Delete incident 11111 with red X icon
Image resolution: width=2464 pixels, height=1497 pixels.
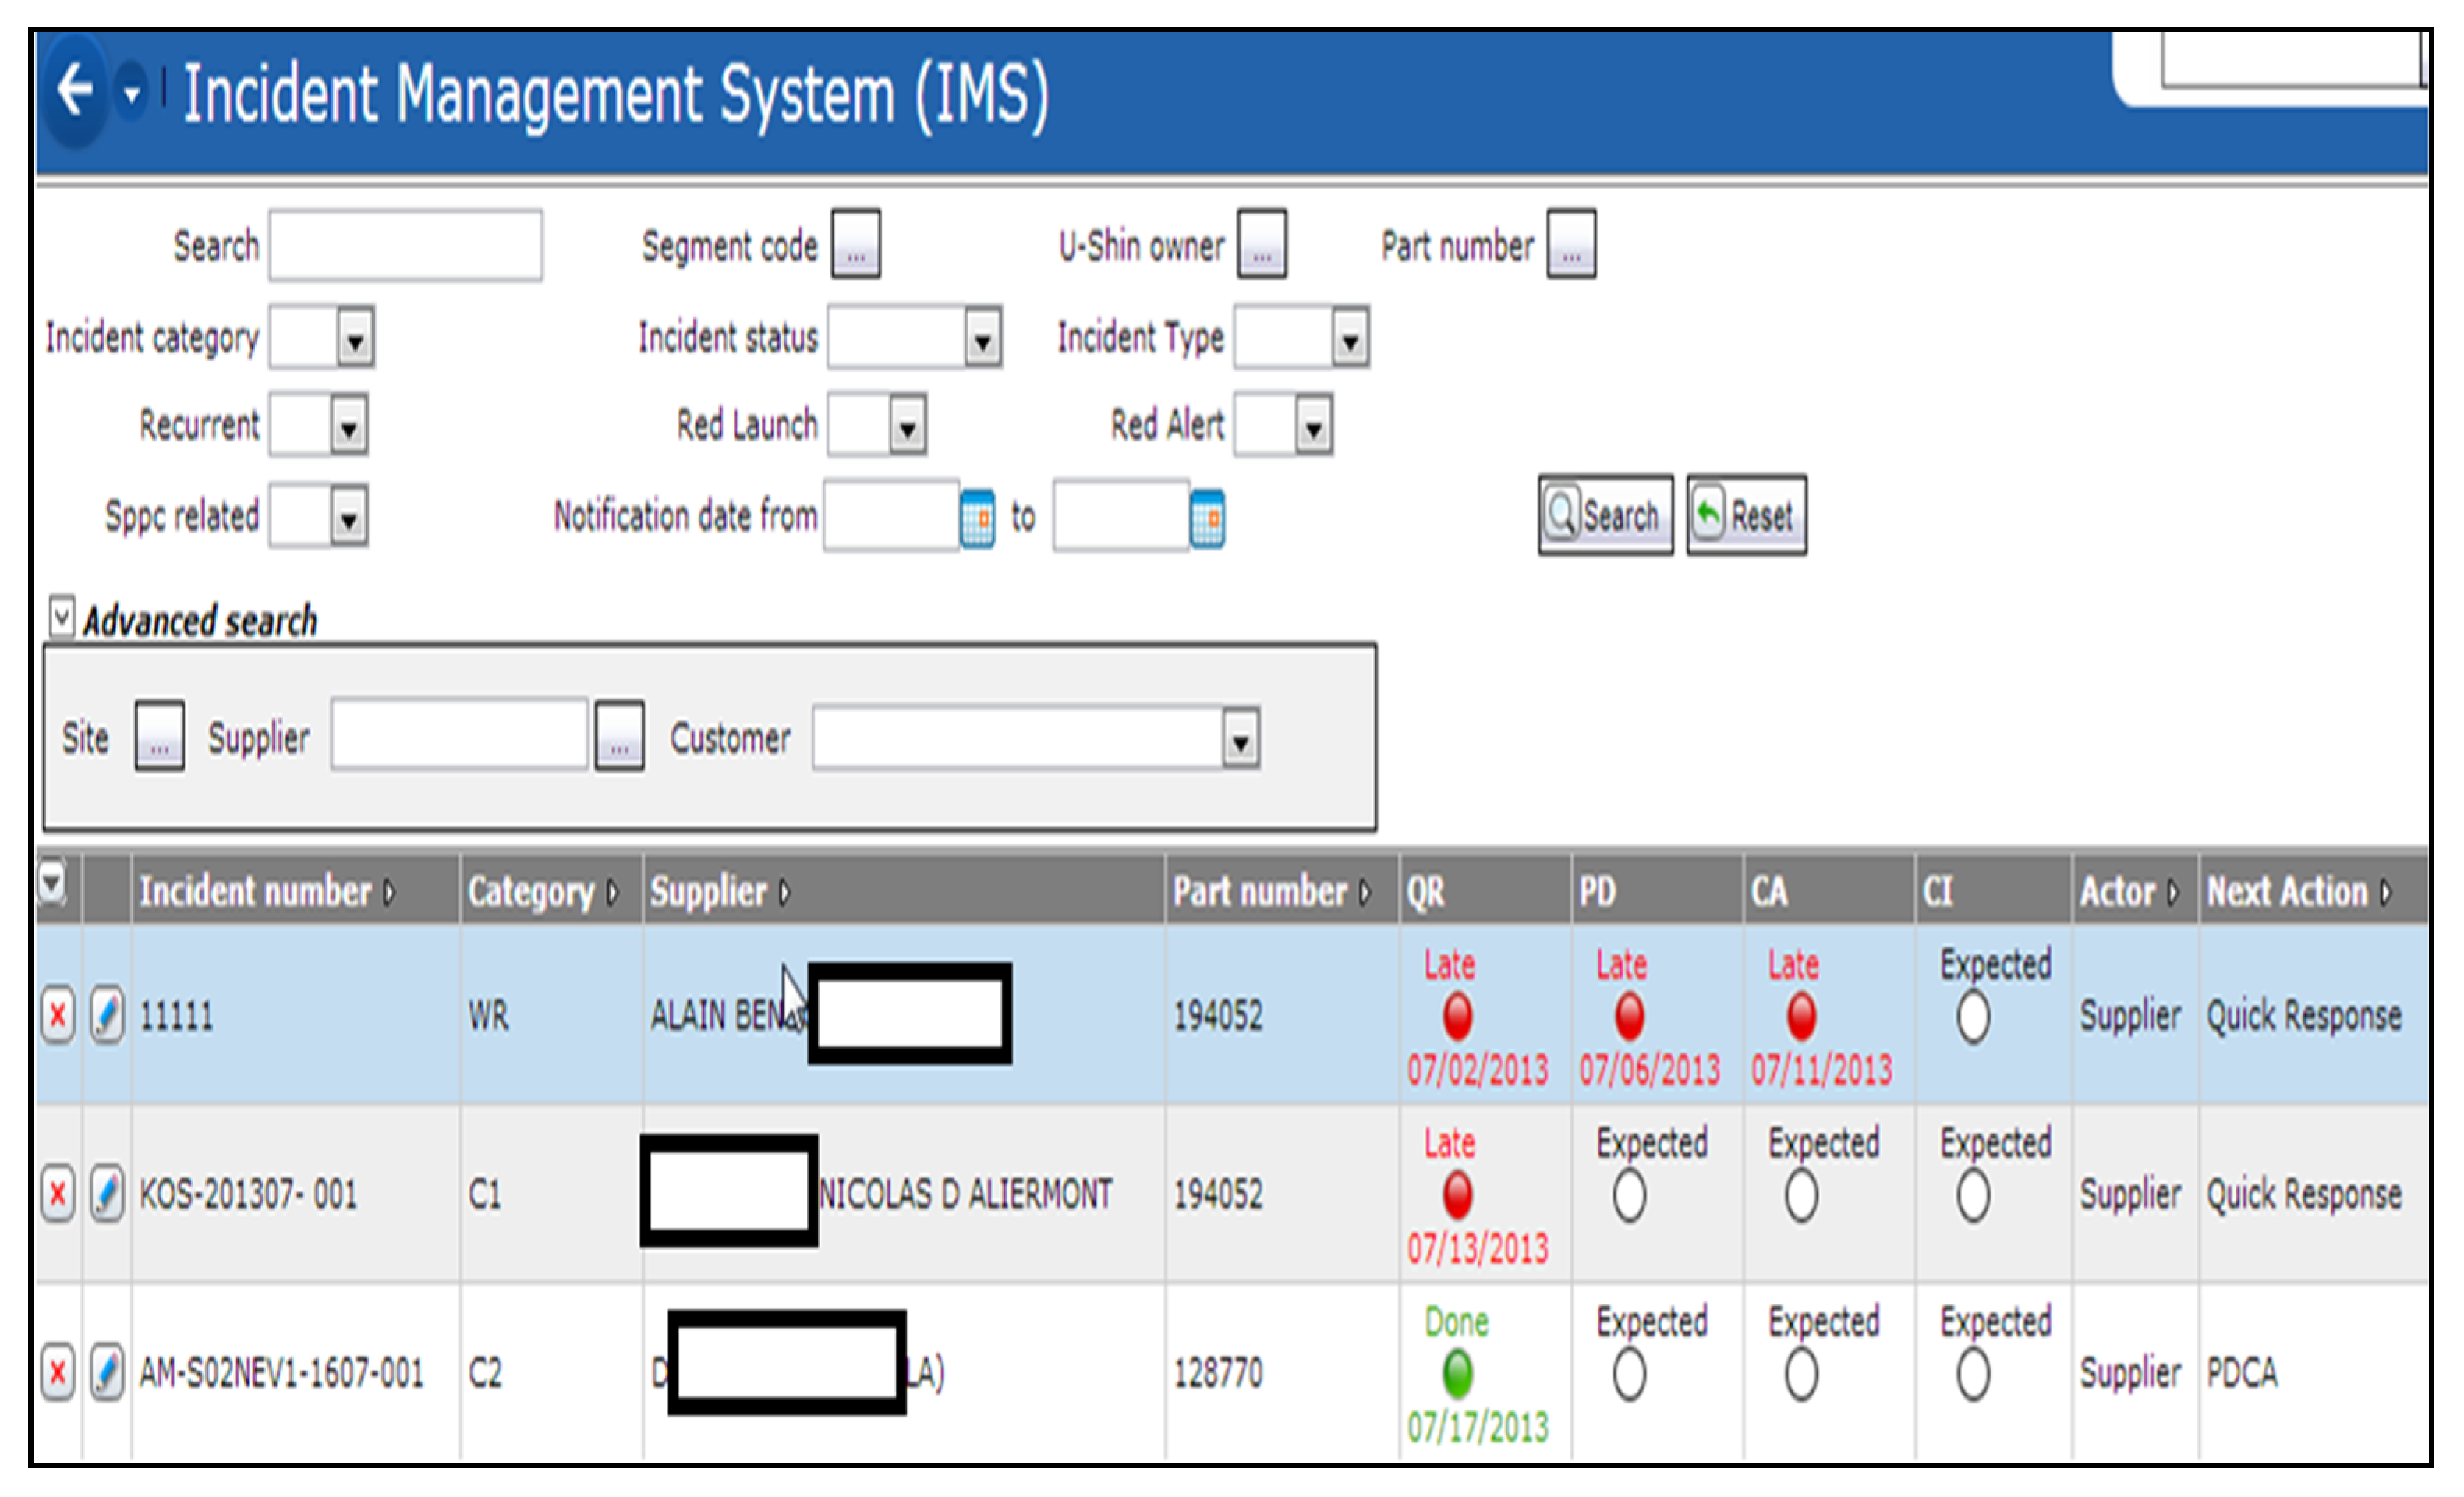pos(58,1016)
